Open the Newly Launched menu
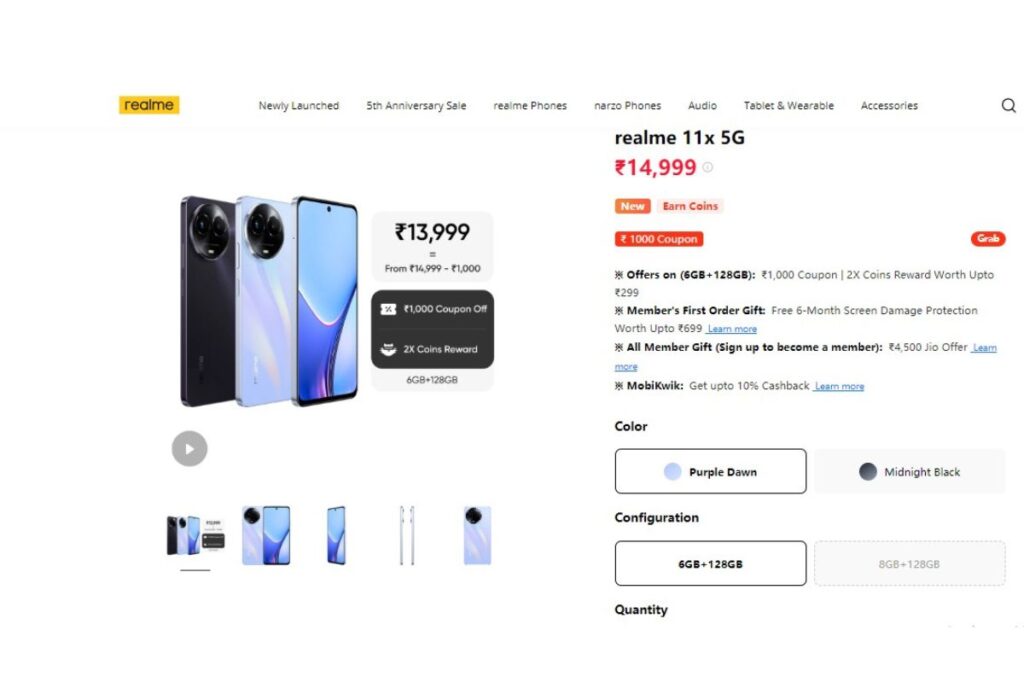This screenshot has width=1024, height=683. 298,106
